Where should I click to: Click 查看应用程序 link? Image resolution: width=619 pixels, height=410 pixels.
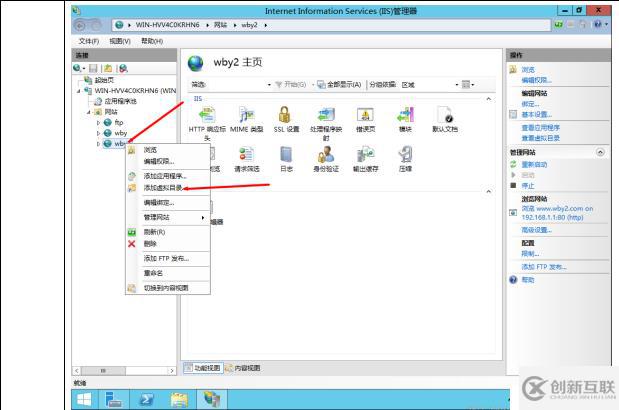[540, 128]
